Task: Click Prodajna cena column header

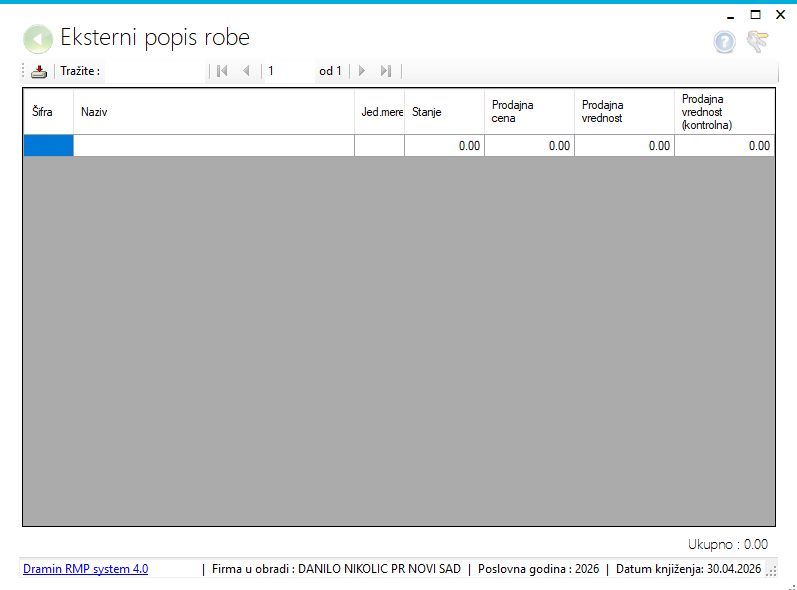Action: click(x=530, y=112)
